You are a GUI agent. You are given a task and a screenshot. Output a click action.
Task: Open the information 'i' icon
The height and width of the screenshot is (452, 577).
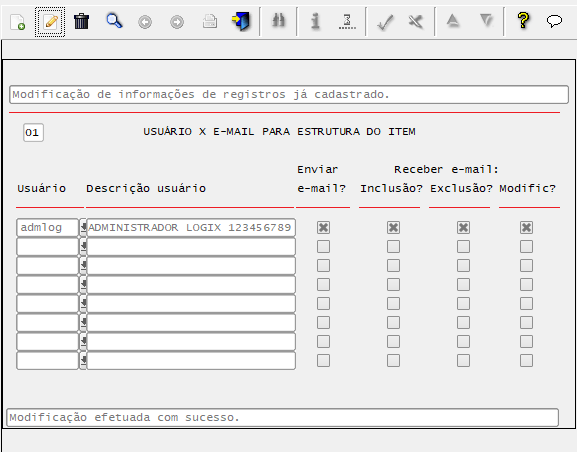(x=315, y=21)
